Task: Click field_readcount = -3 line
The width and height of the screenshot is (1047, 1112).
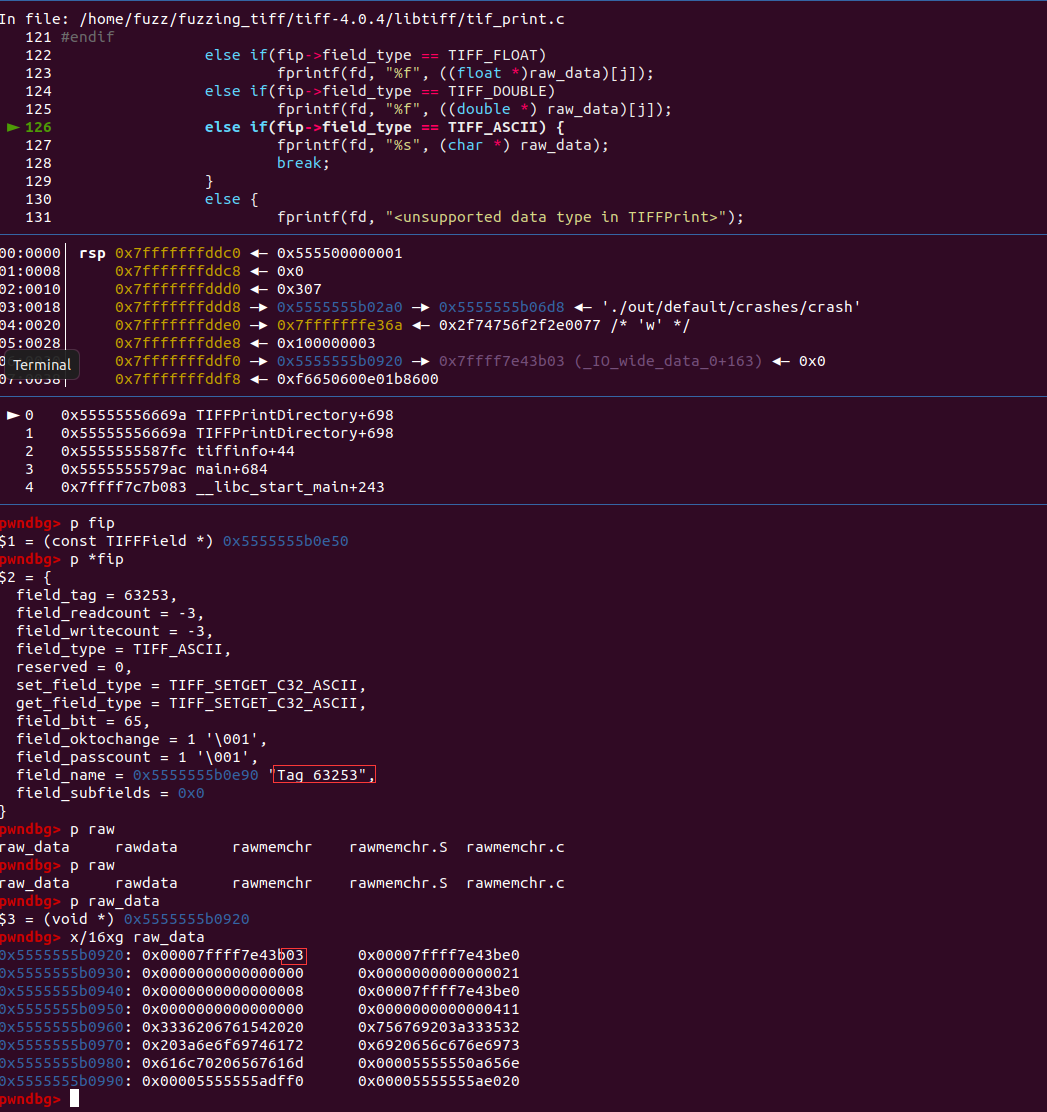Action: point(110,613)
